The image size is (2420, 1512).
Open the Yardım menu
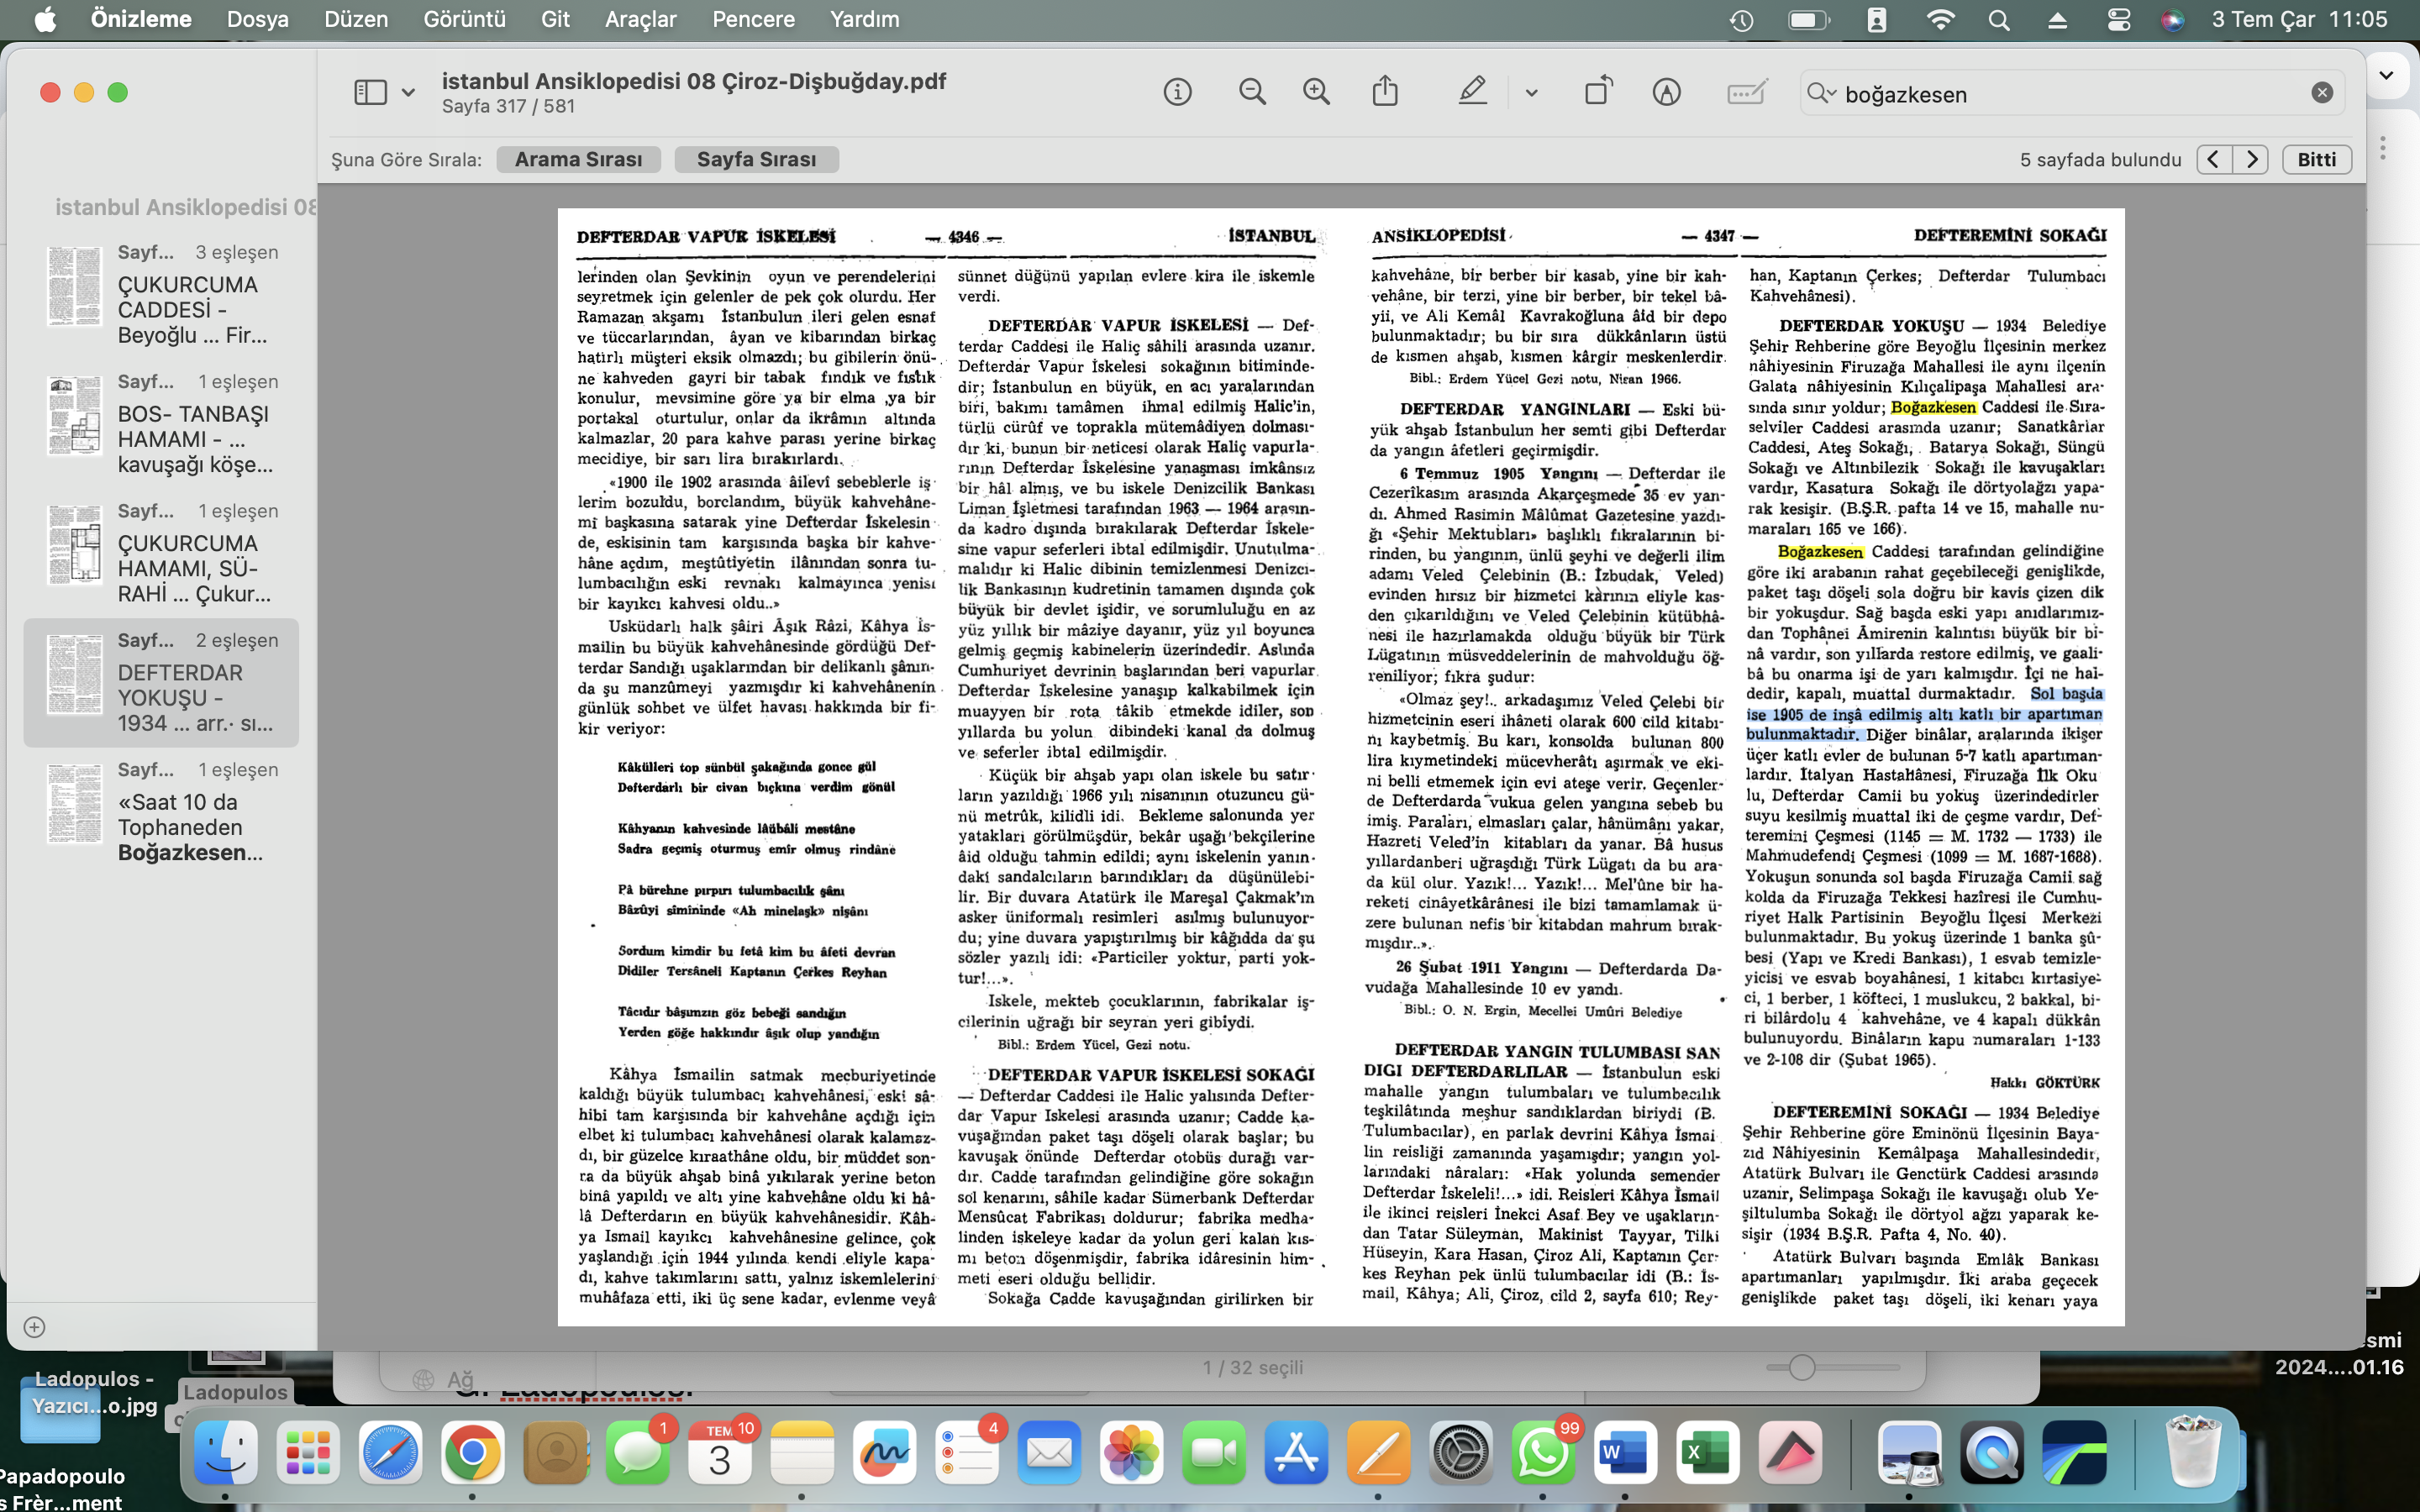click(x=864, y=19)
